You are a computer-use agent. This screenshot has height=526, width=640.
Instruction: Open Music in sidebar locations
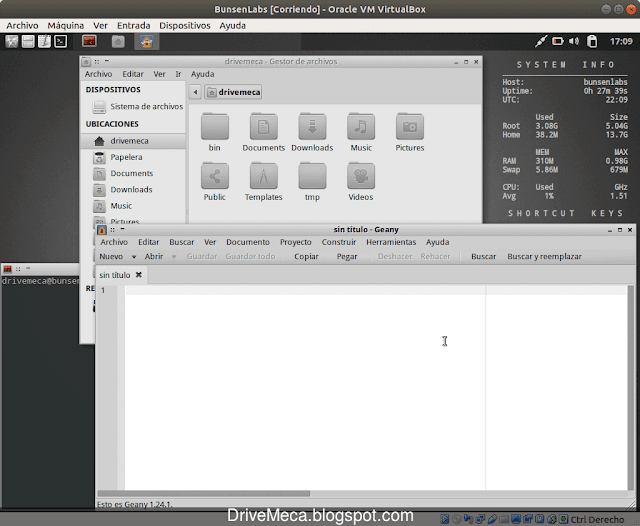(x=133, y=206)
